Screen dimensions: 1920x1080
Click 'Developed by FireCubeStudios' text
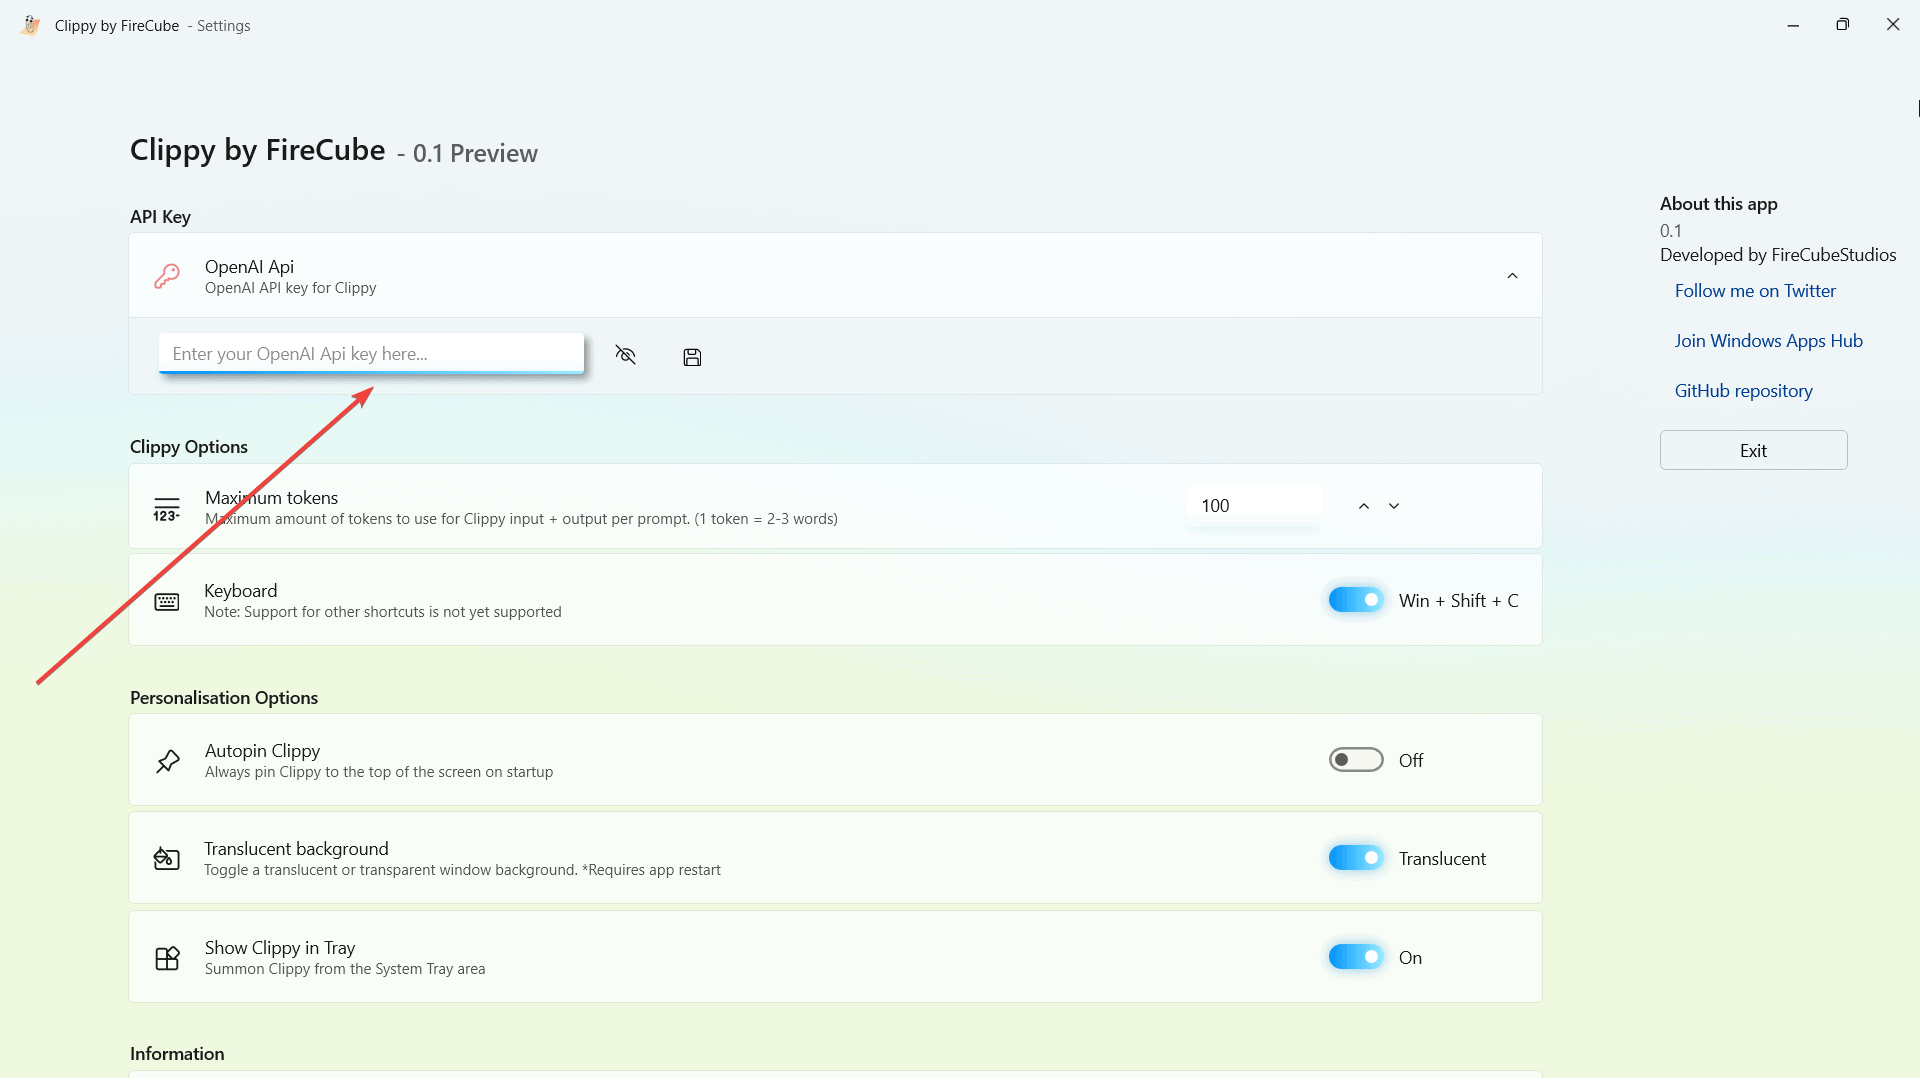click(x=1778, y=255)
